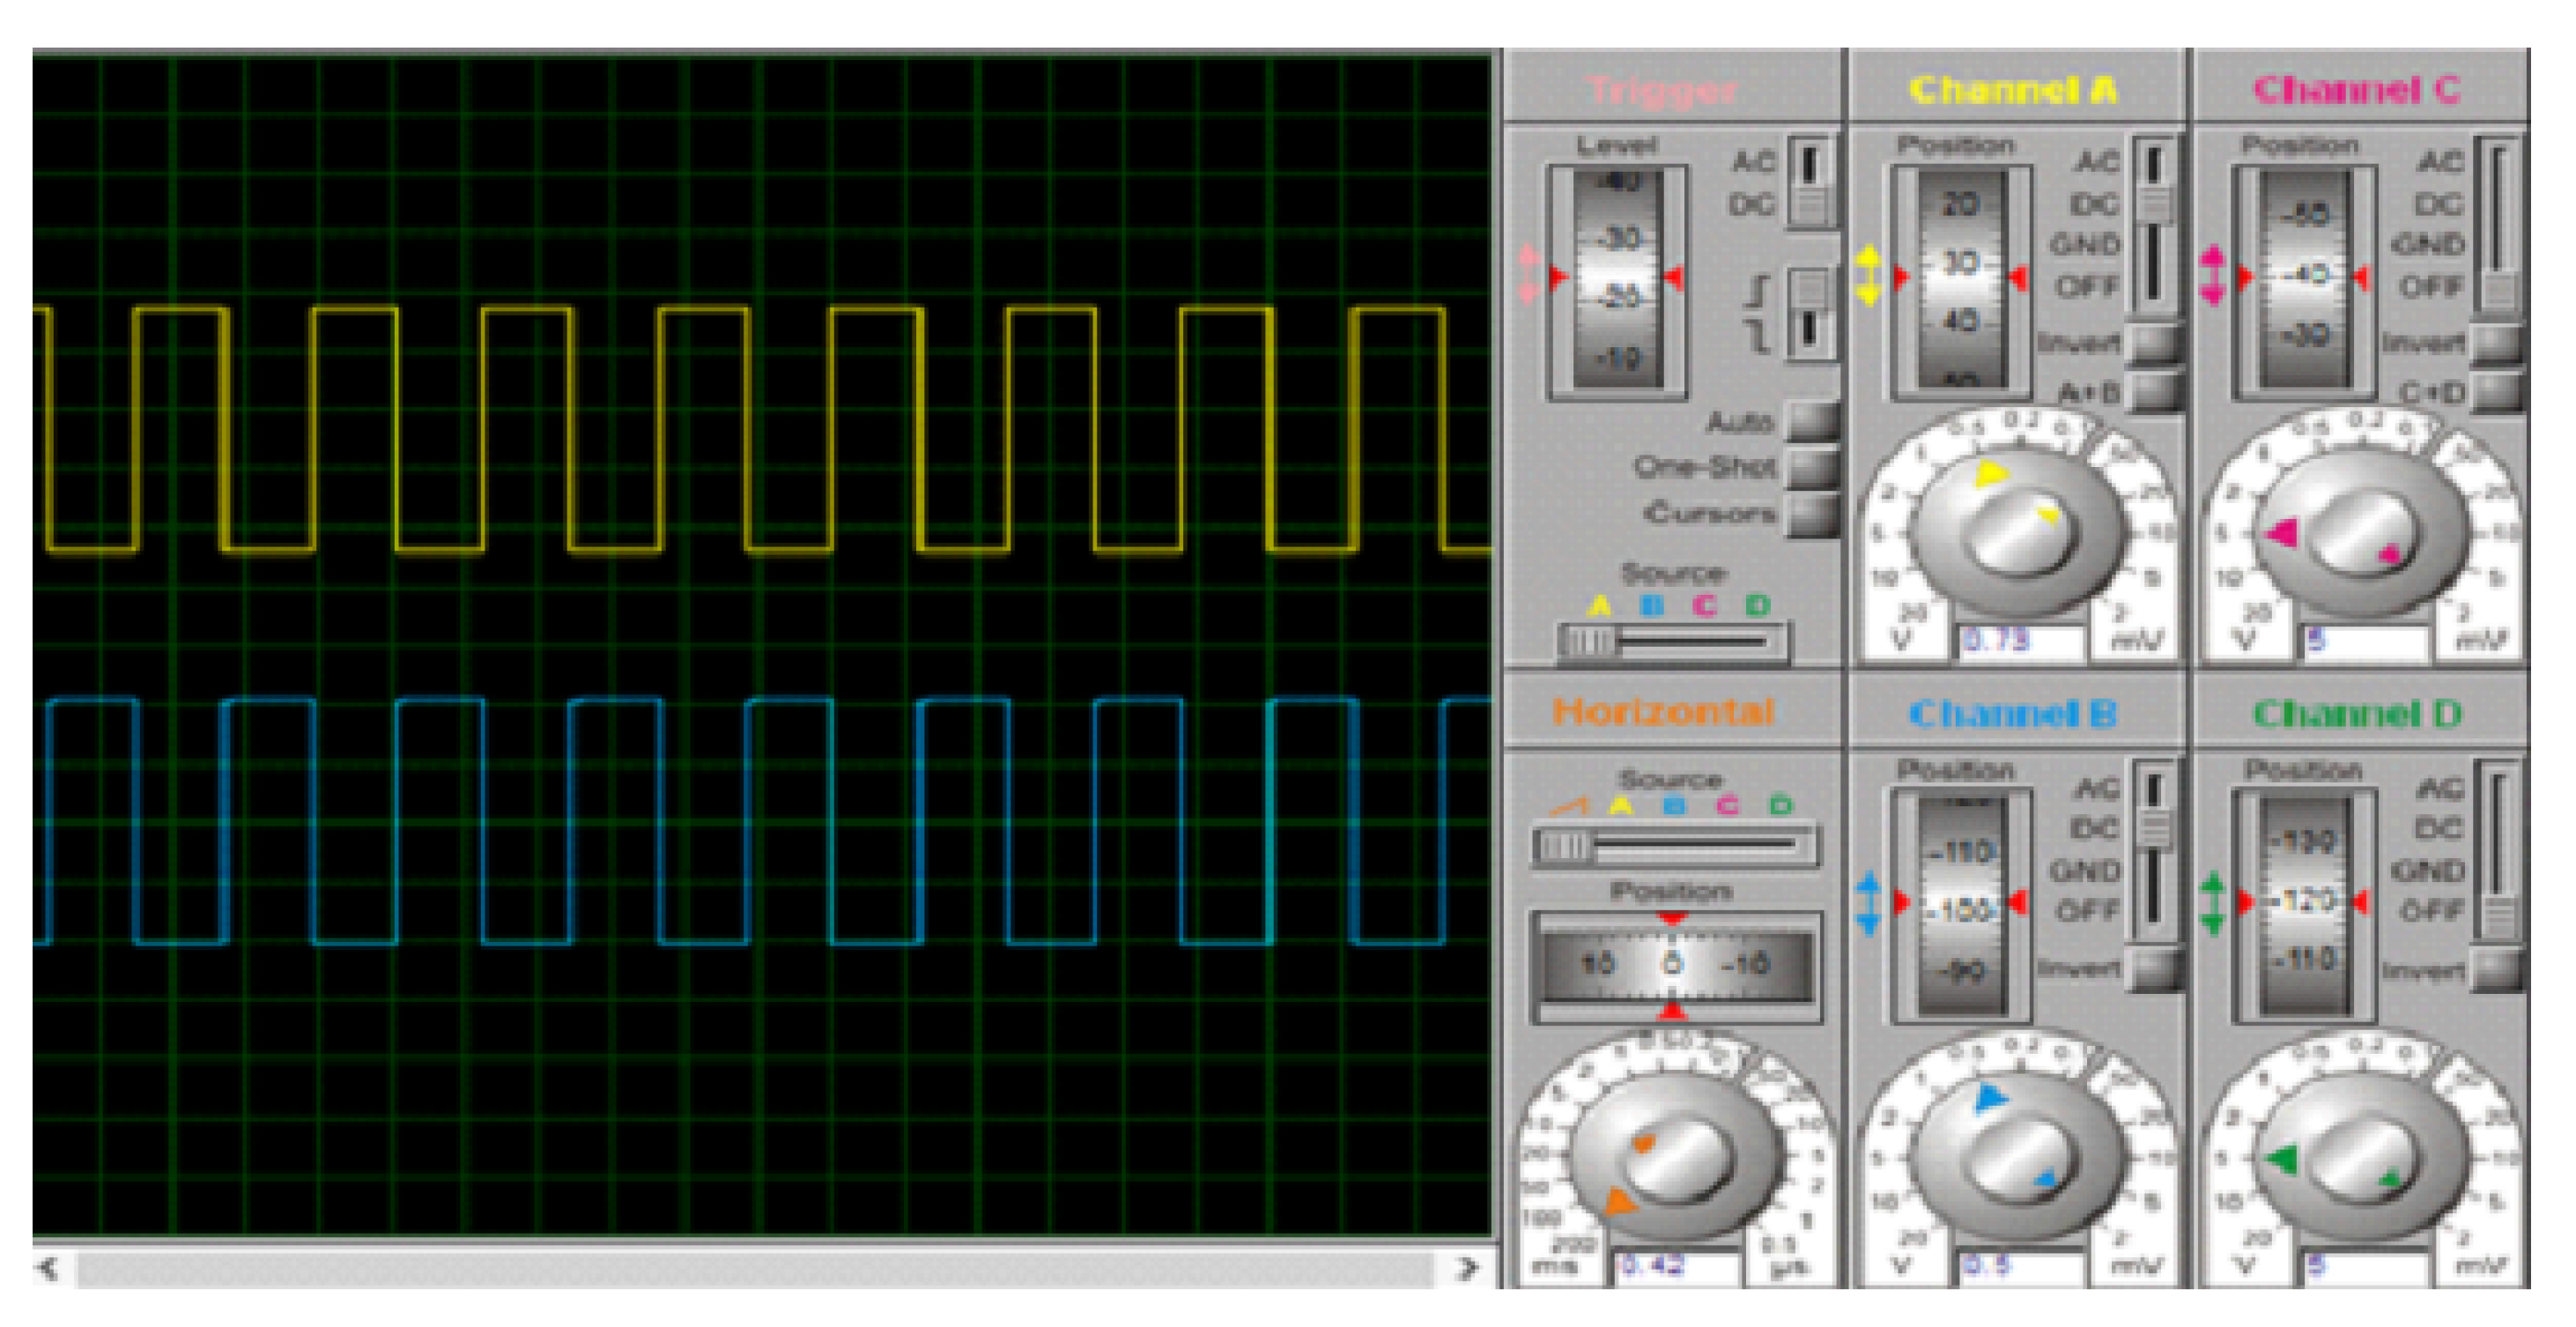Click the waveform scroll right arrow
This screenshot has width=2576, height=1327.
point(1467,1269)
